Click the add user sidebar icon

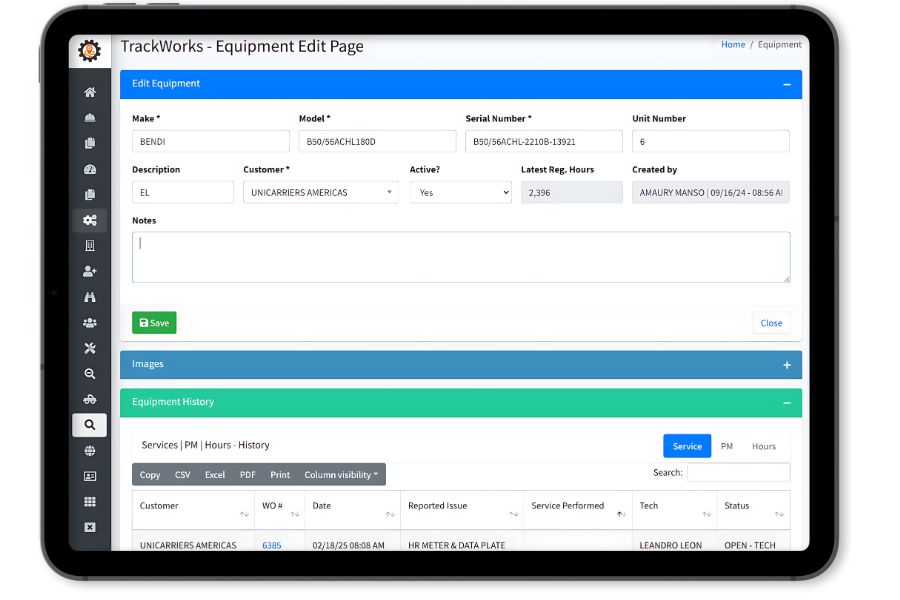click(90, 271)
